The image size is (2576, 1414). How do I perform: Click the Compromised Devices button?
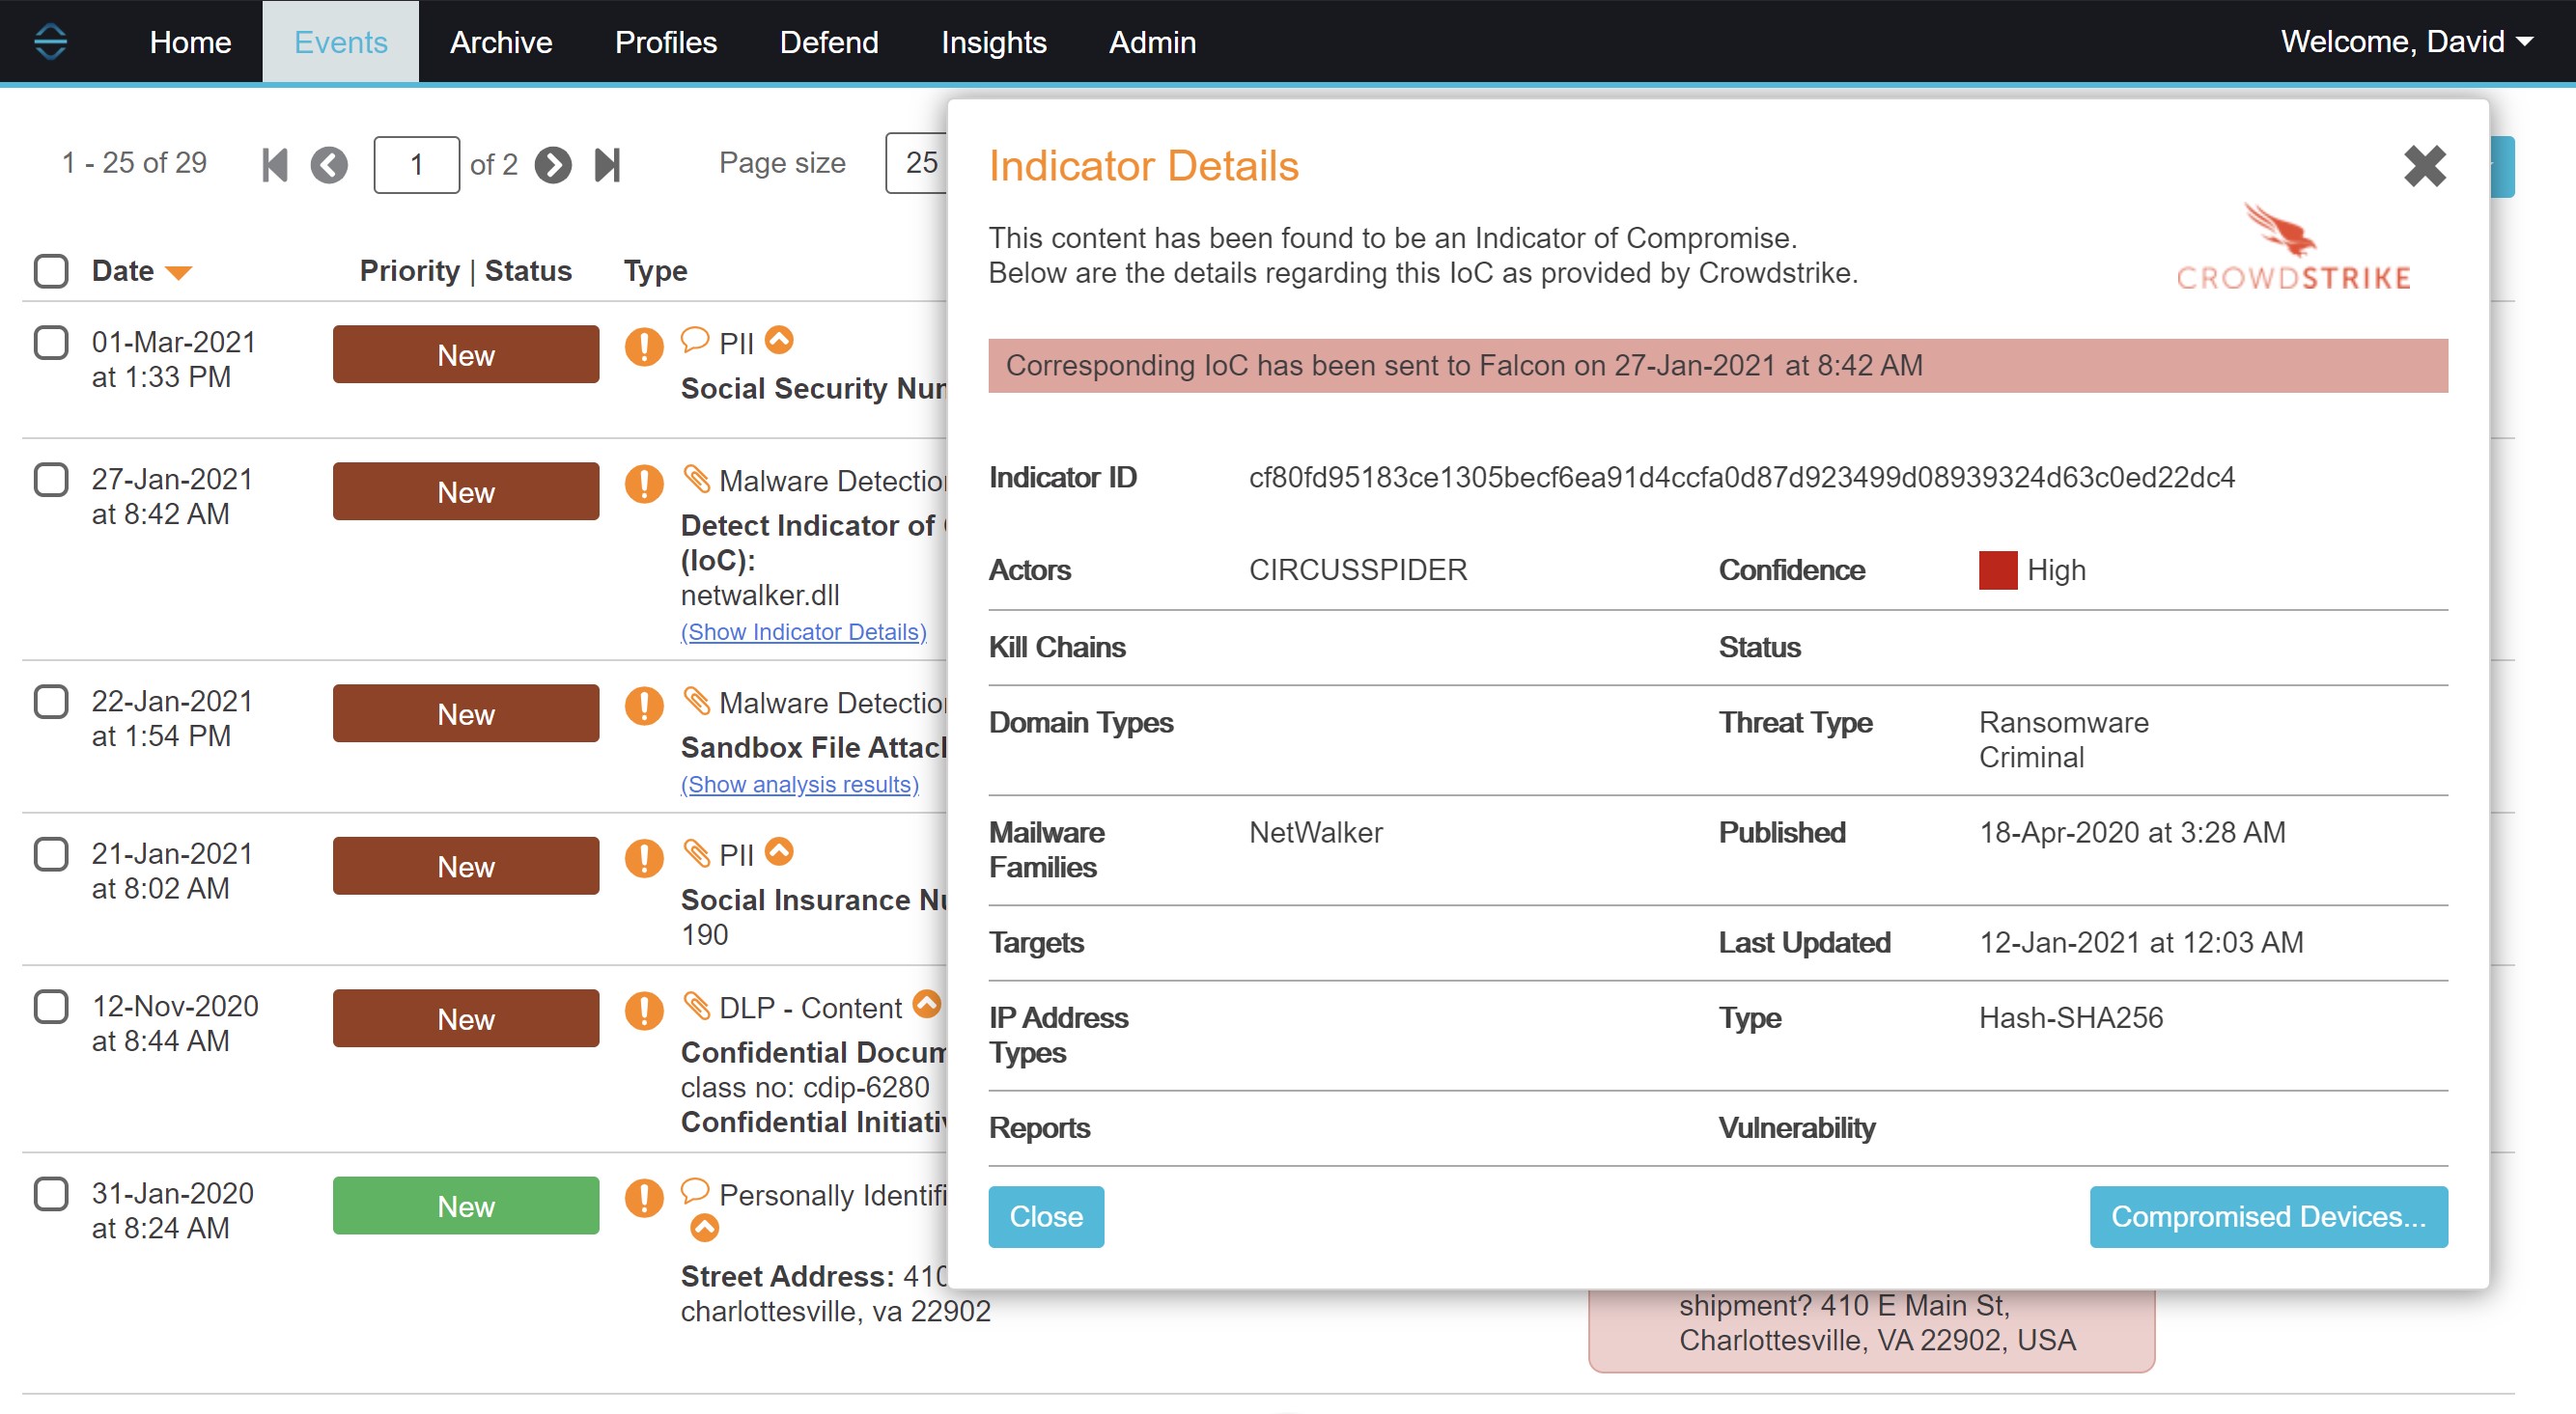coord(2268,1217)
